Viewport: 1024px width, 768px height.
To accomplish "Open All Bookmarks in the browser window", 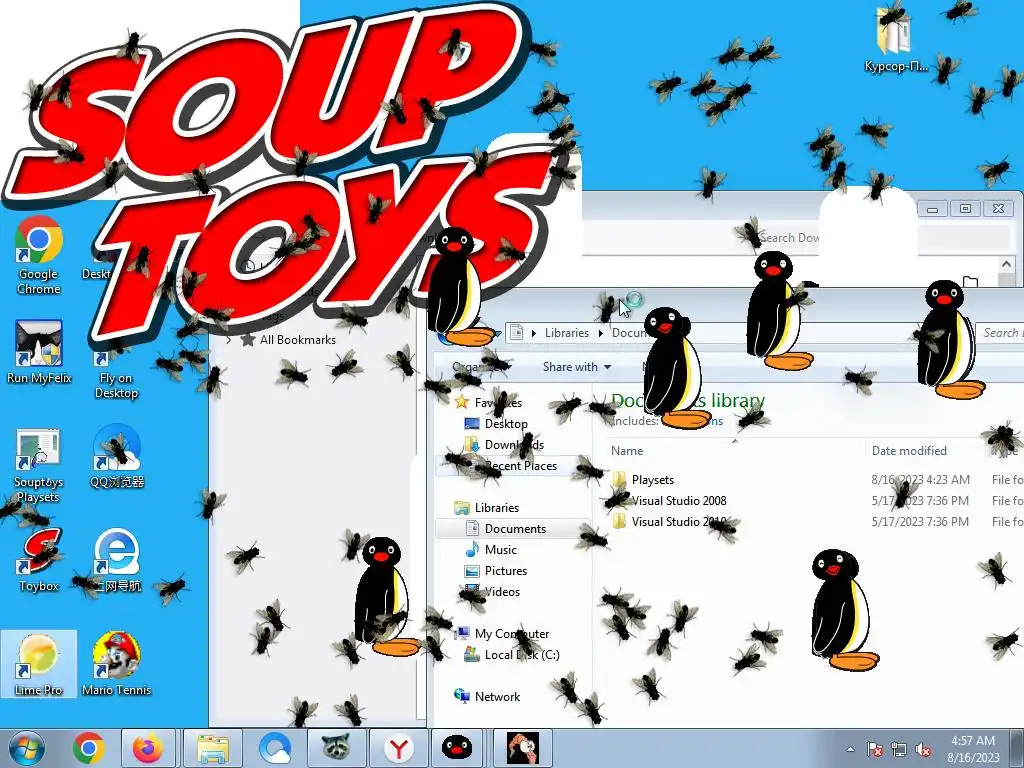I will [298, 340].
